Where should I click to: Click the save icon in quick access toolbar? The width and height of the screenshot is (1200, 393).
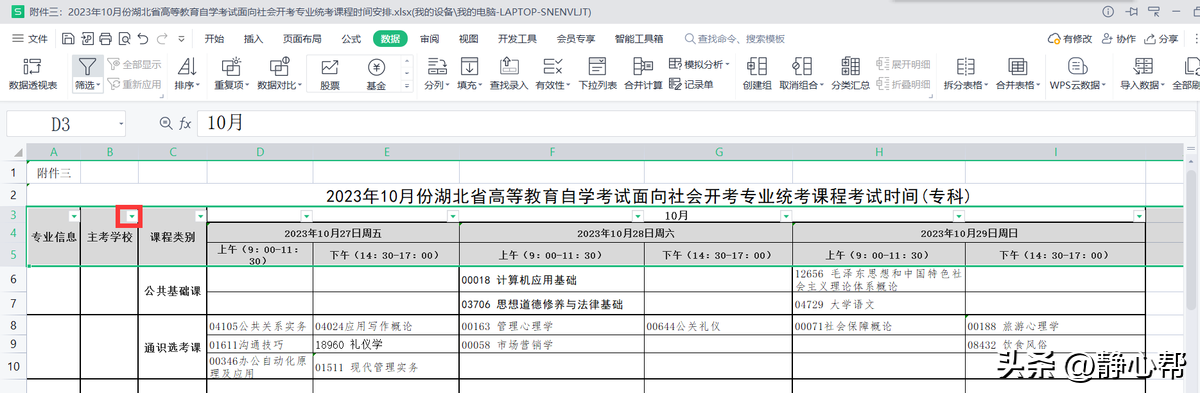pyautogui.click(x=68, y=39)
